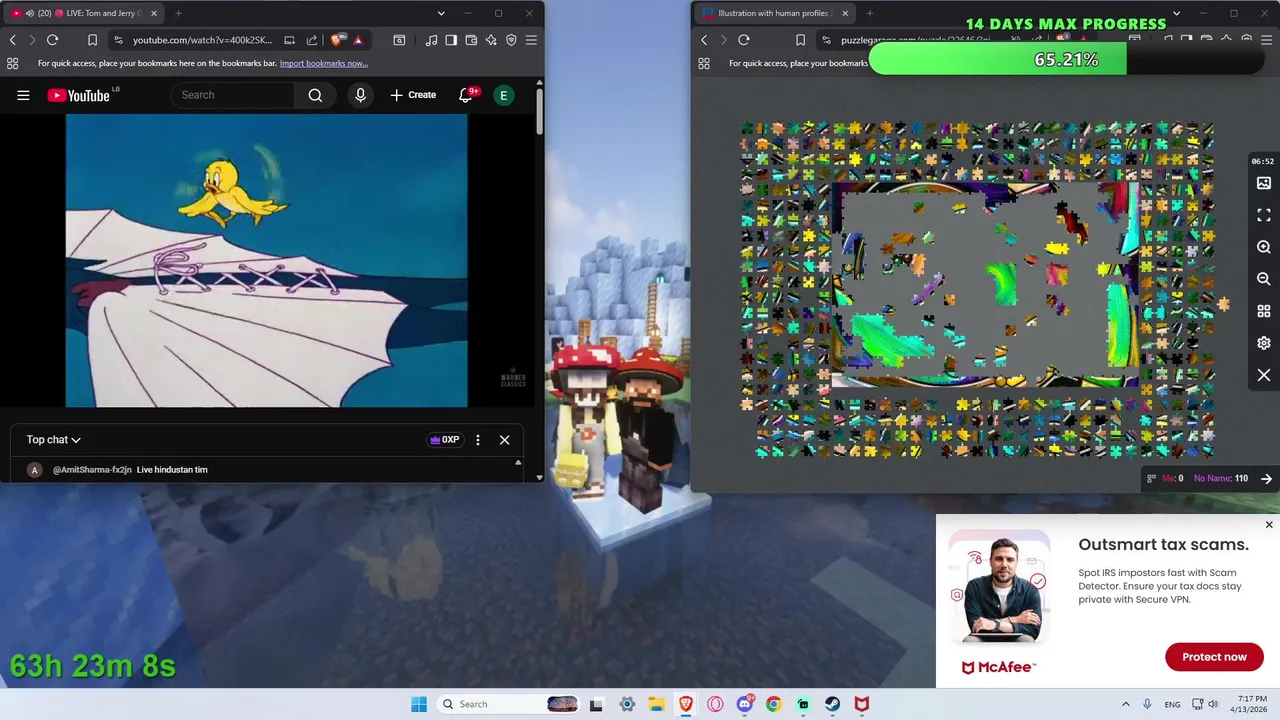1280x720 pixels.
Task: Close the puzzle with the X icon
Action: 1264,375
